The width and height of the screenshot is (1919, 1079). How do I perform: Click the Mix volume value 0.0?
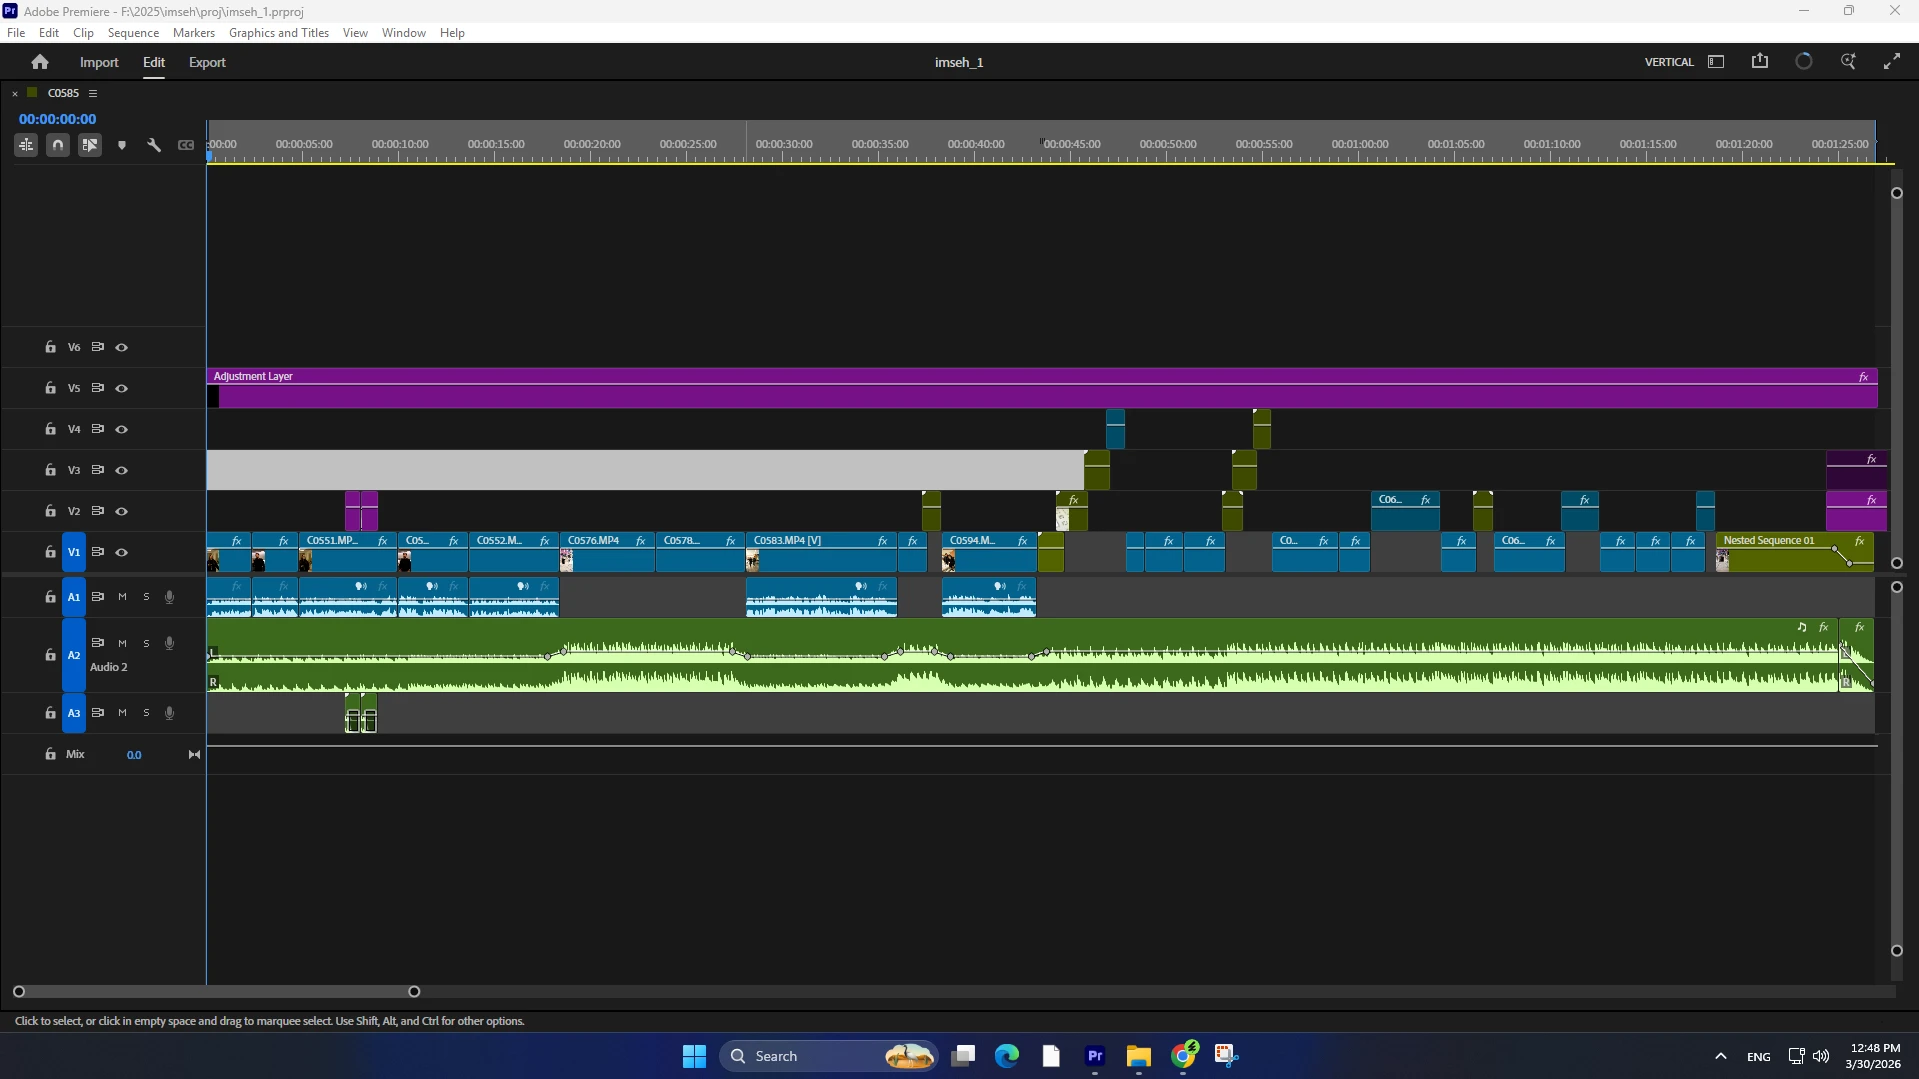(x=134, y=755)
